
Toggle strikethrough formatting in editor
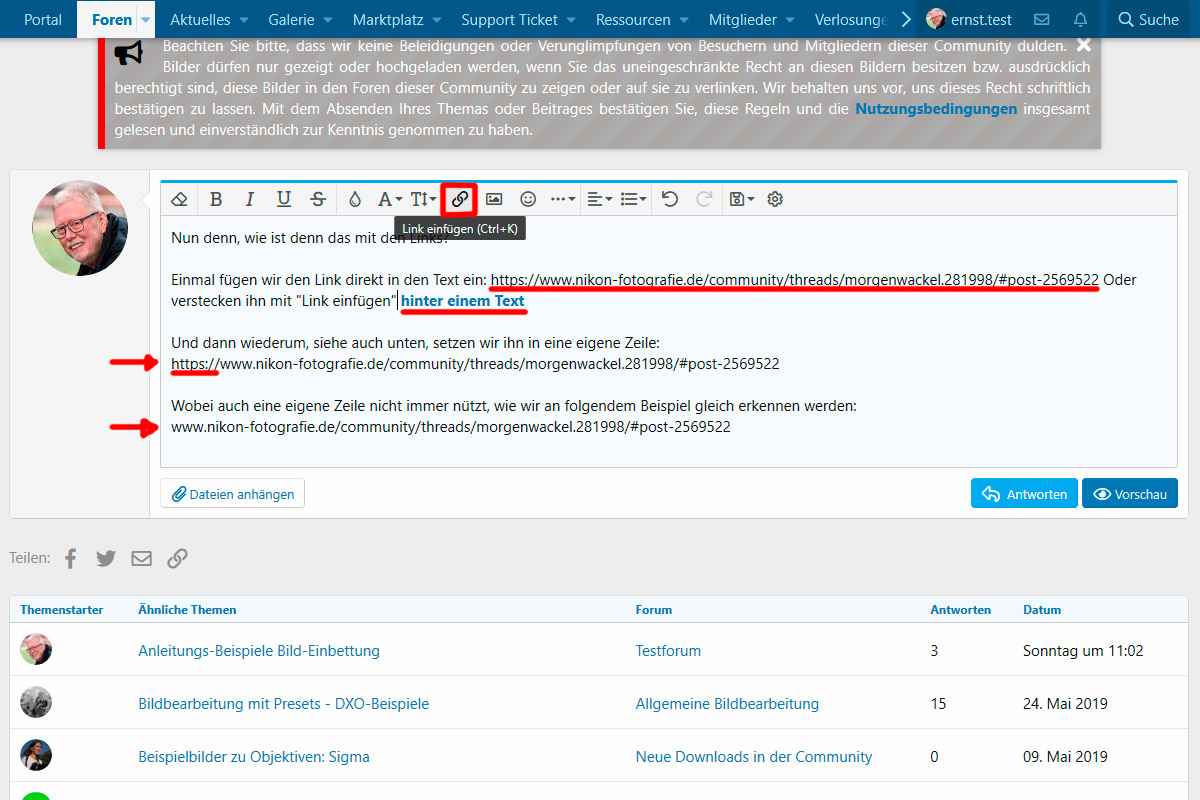point(318,199)
